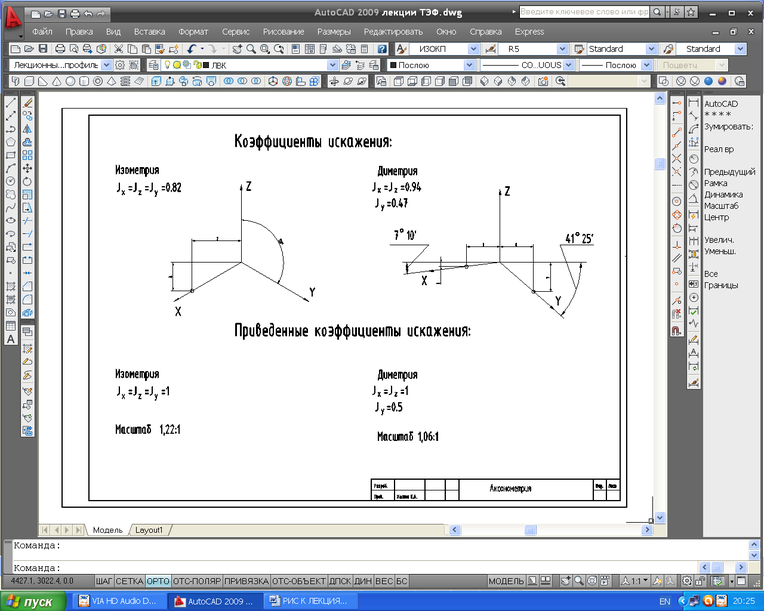
Task: Choose Границы zoom option in side panel
Action: 721,285
